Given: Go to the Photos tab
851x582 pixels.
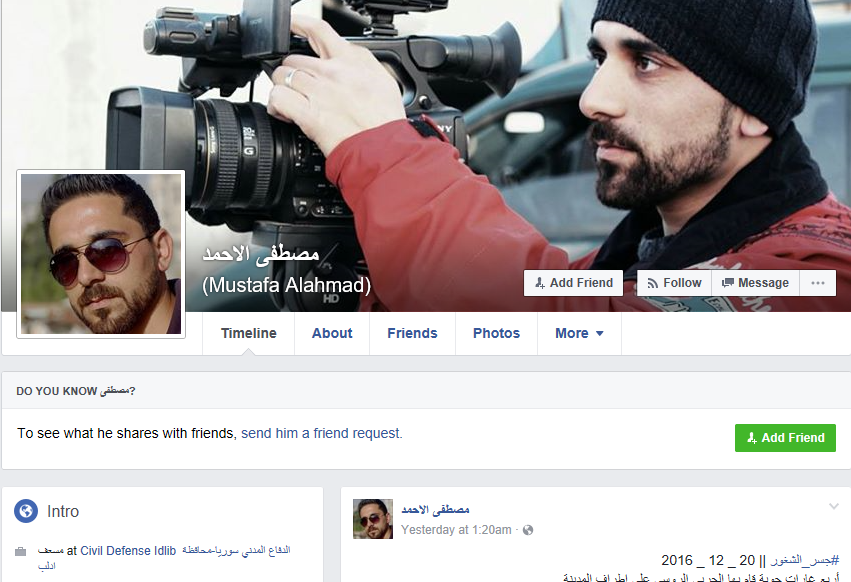Looking at the screenshot, I should (496, 334).
